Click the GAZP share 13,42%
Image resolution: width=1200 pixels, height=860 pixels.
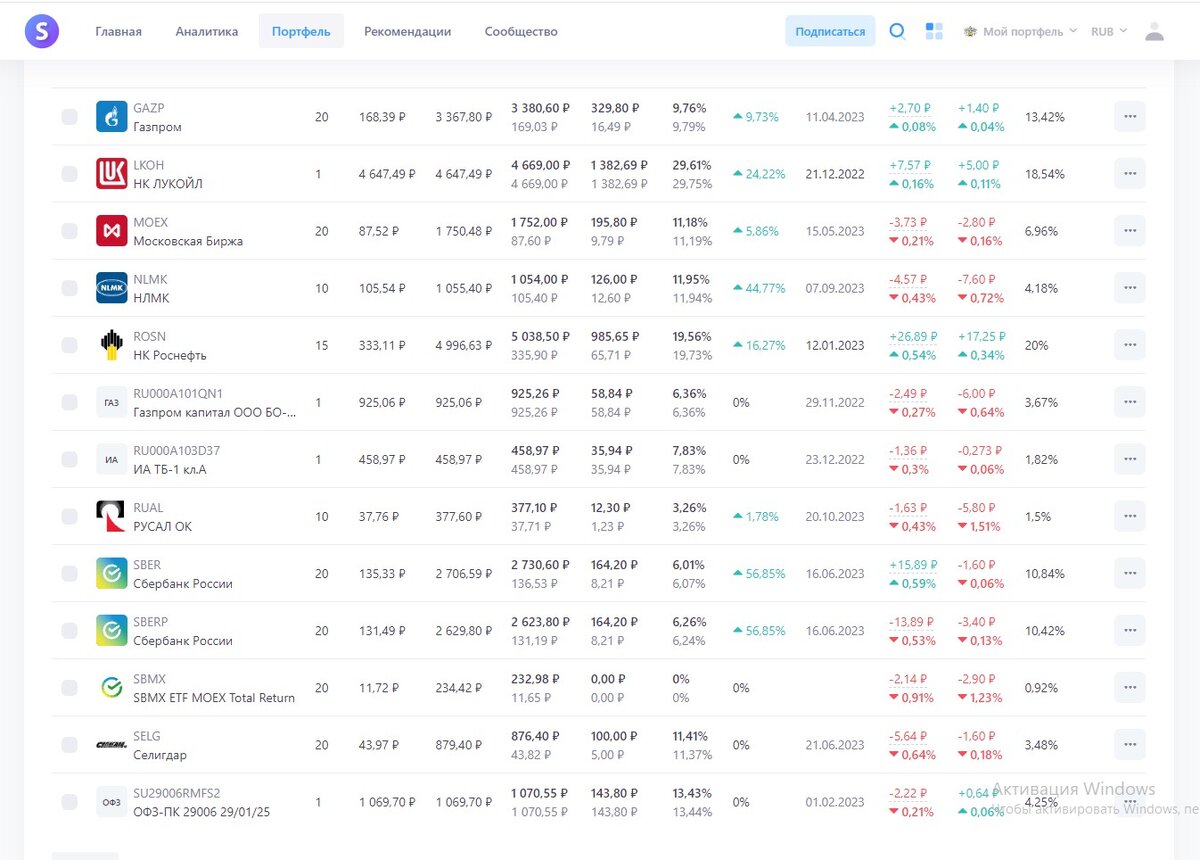click(x=1045, y=117)
